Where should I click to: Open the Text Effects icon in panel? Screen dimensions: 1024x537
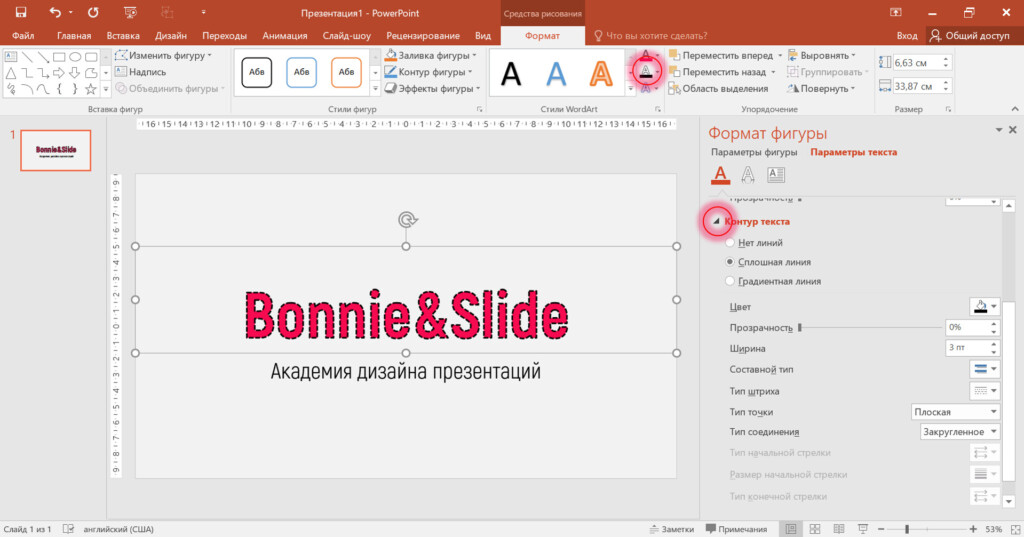coord(747,175)
